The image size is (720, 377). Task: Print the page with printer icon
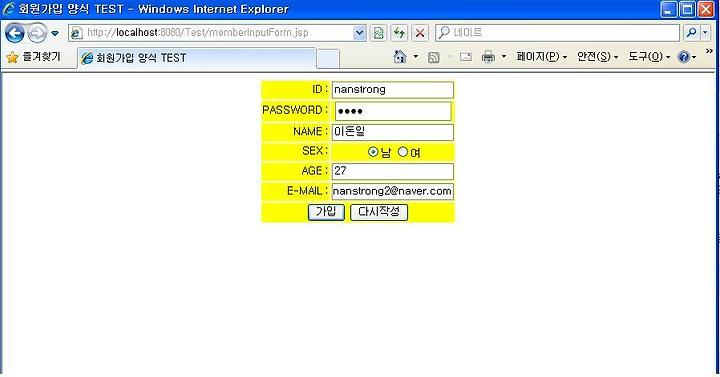[488, 57]
